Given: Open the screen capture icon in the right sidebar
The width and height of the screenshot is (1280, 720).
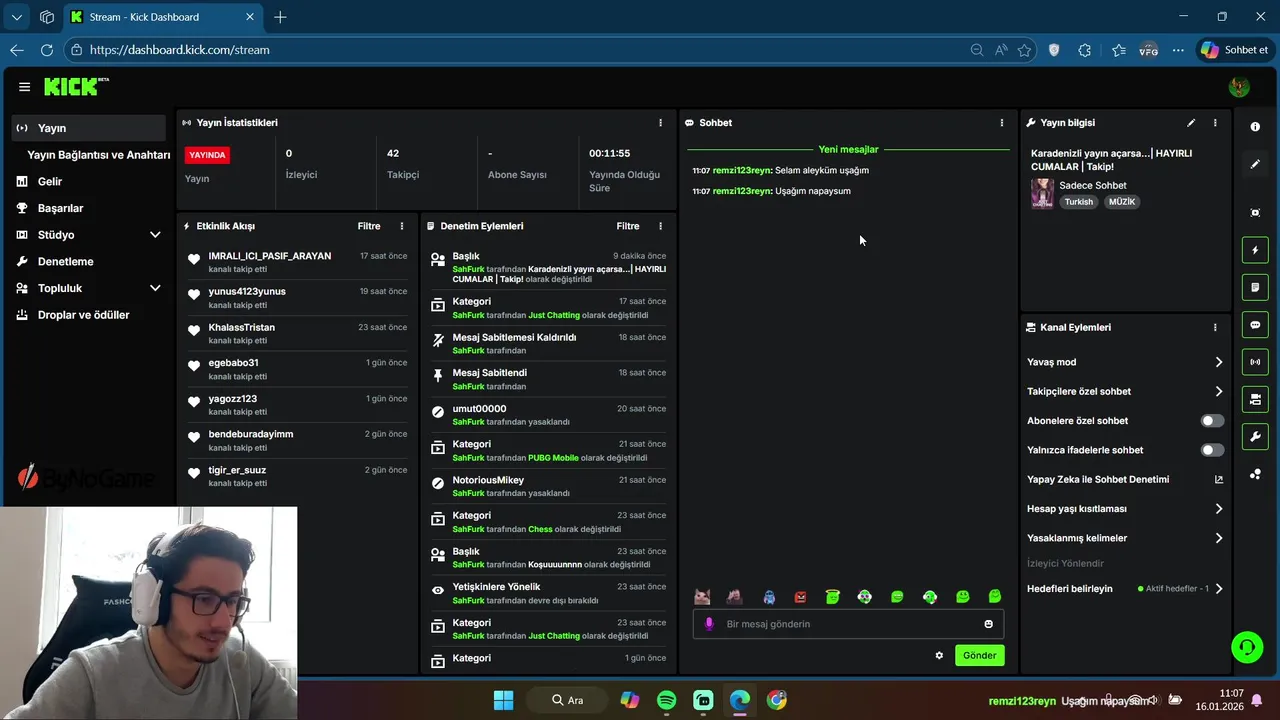Looking at the screenshot, I should tap(1255, 212).
